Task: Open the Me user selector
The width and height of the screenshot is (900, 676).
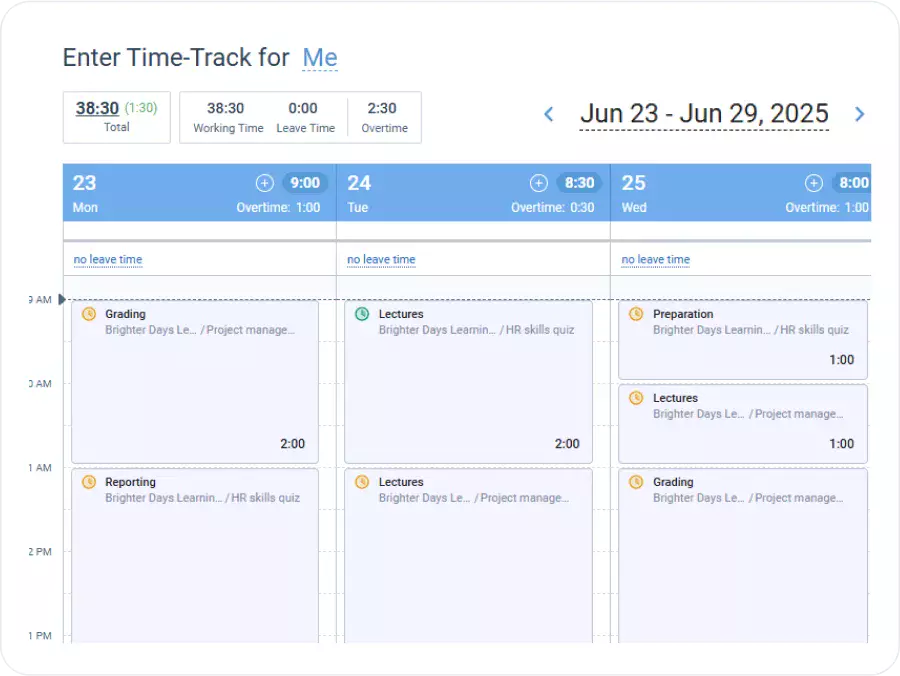Action: (320, 58)
